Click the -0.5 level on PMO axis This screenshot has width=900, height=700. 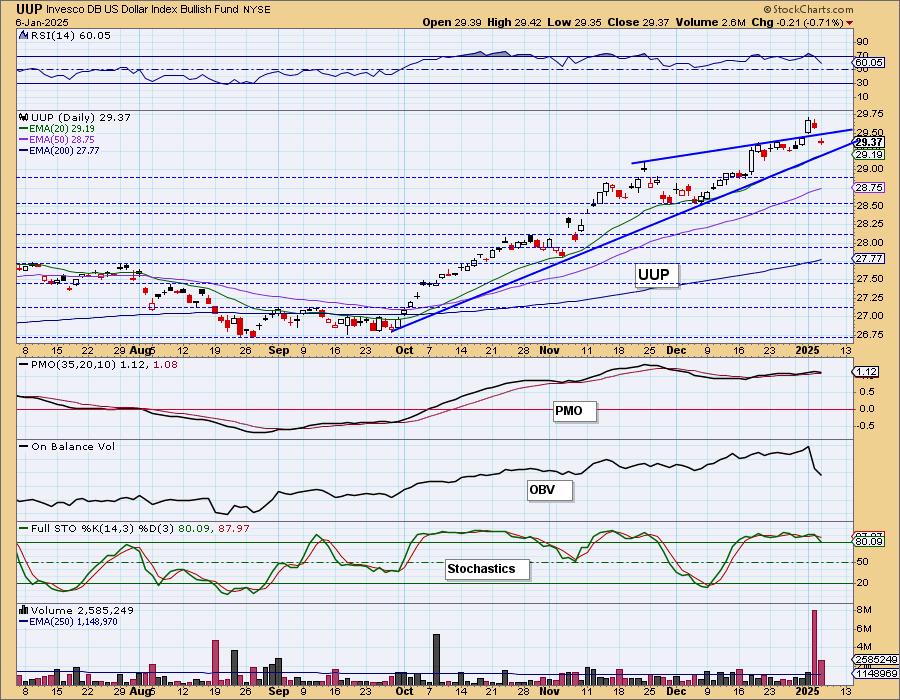[866, 426]
